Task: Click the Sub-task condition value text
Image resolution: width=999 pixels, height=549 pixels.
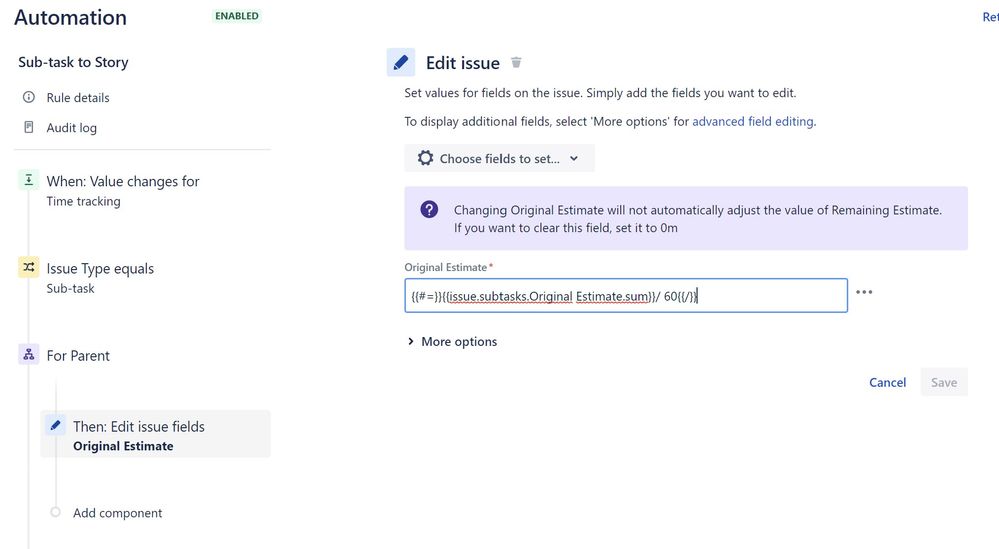Action: point(70,289)
